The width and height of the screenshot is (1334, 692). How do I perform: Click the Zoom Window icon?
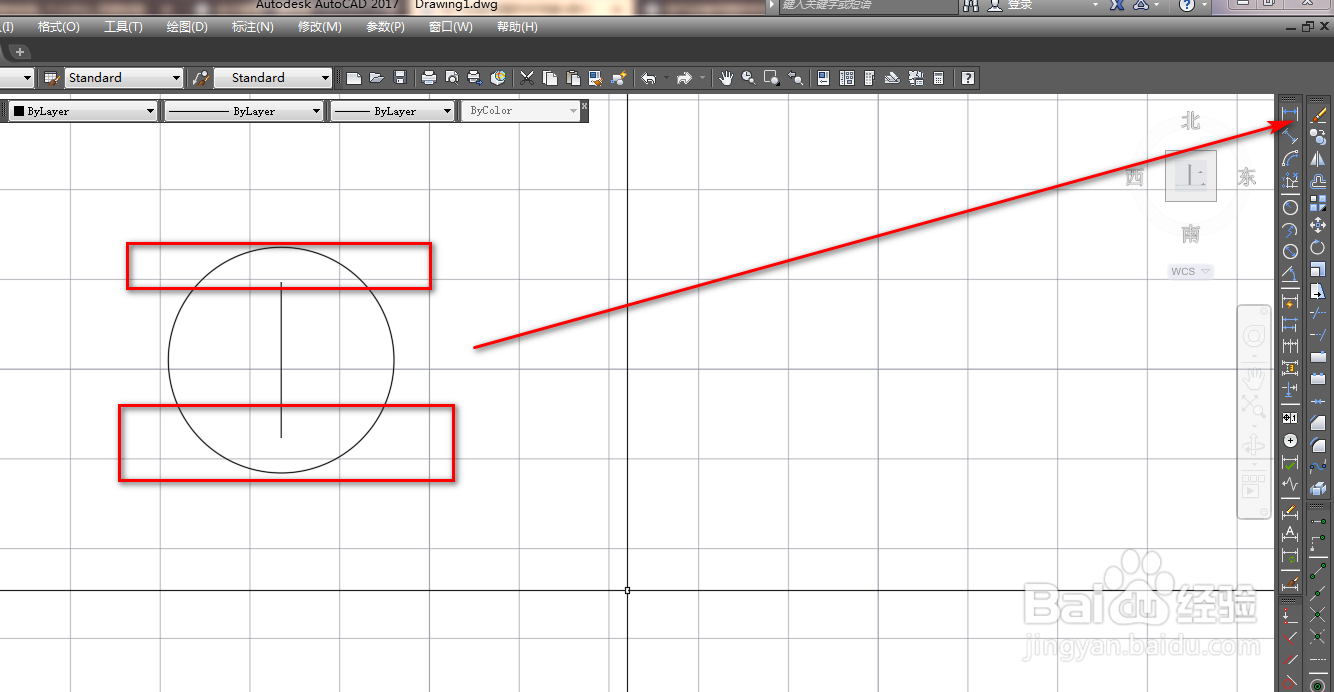click(771, 78)
